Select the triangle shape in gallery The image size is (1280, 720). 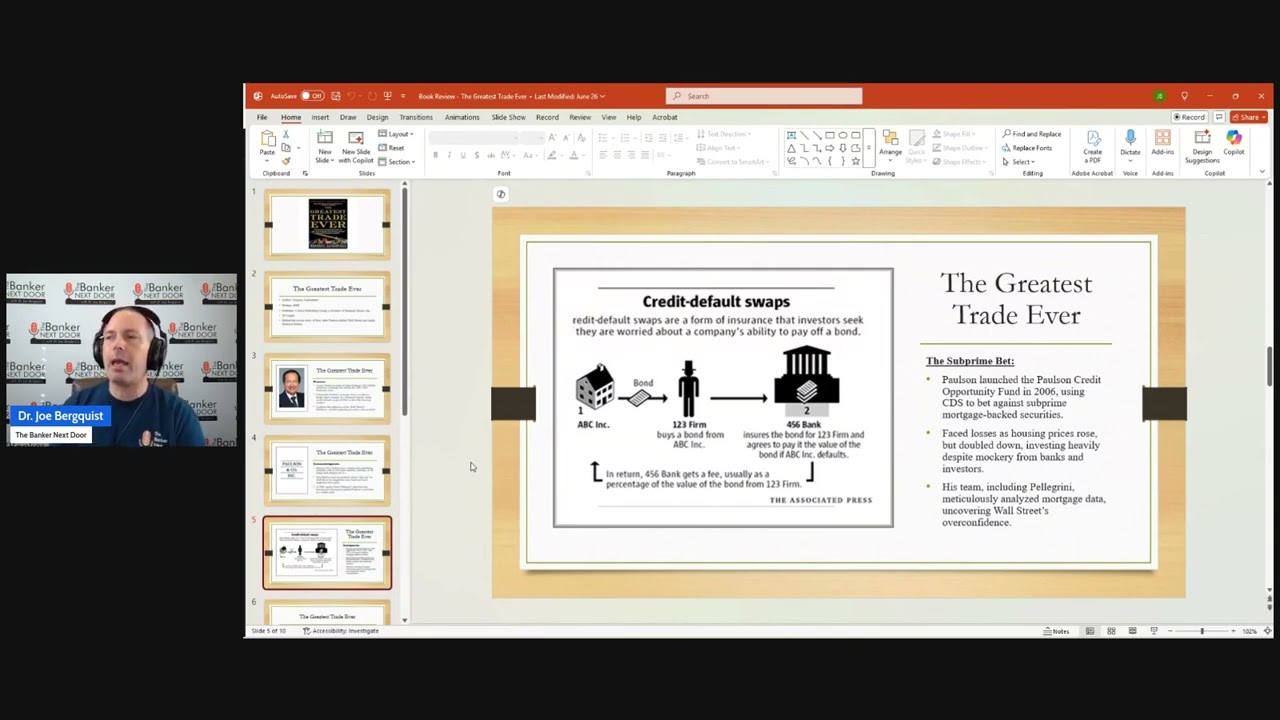791,148
